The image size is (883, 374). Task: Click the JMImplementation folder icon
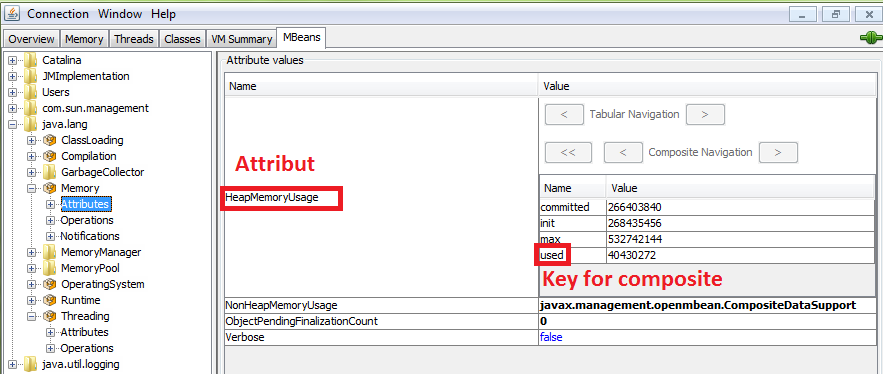(x=31, y=76)
